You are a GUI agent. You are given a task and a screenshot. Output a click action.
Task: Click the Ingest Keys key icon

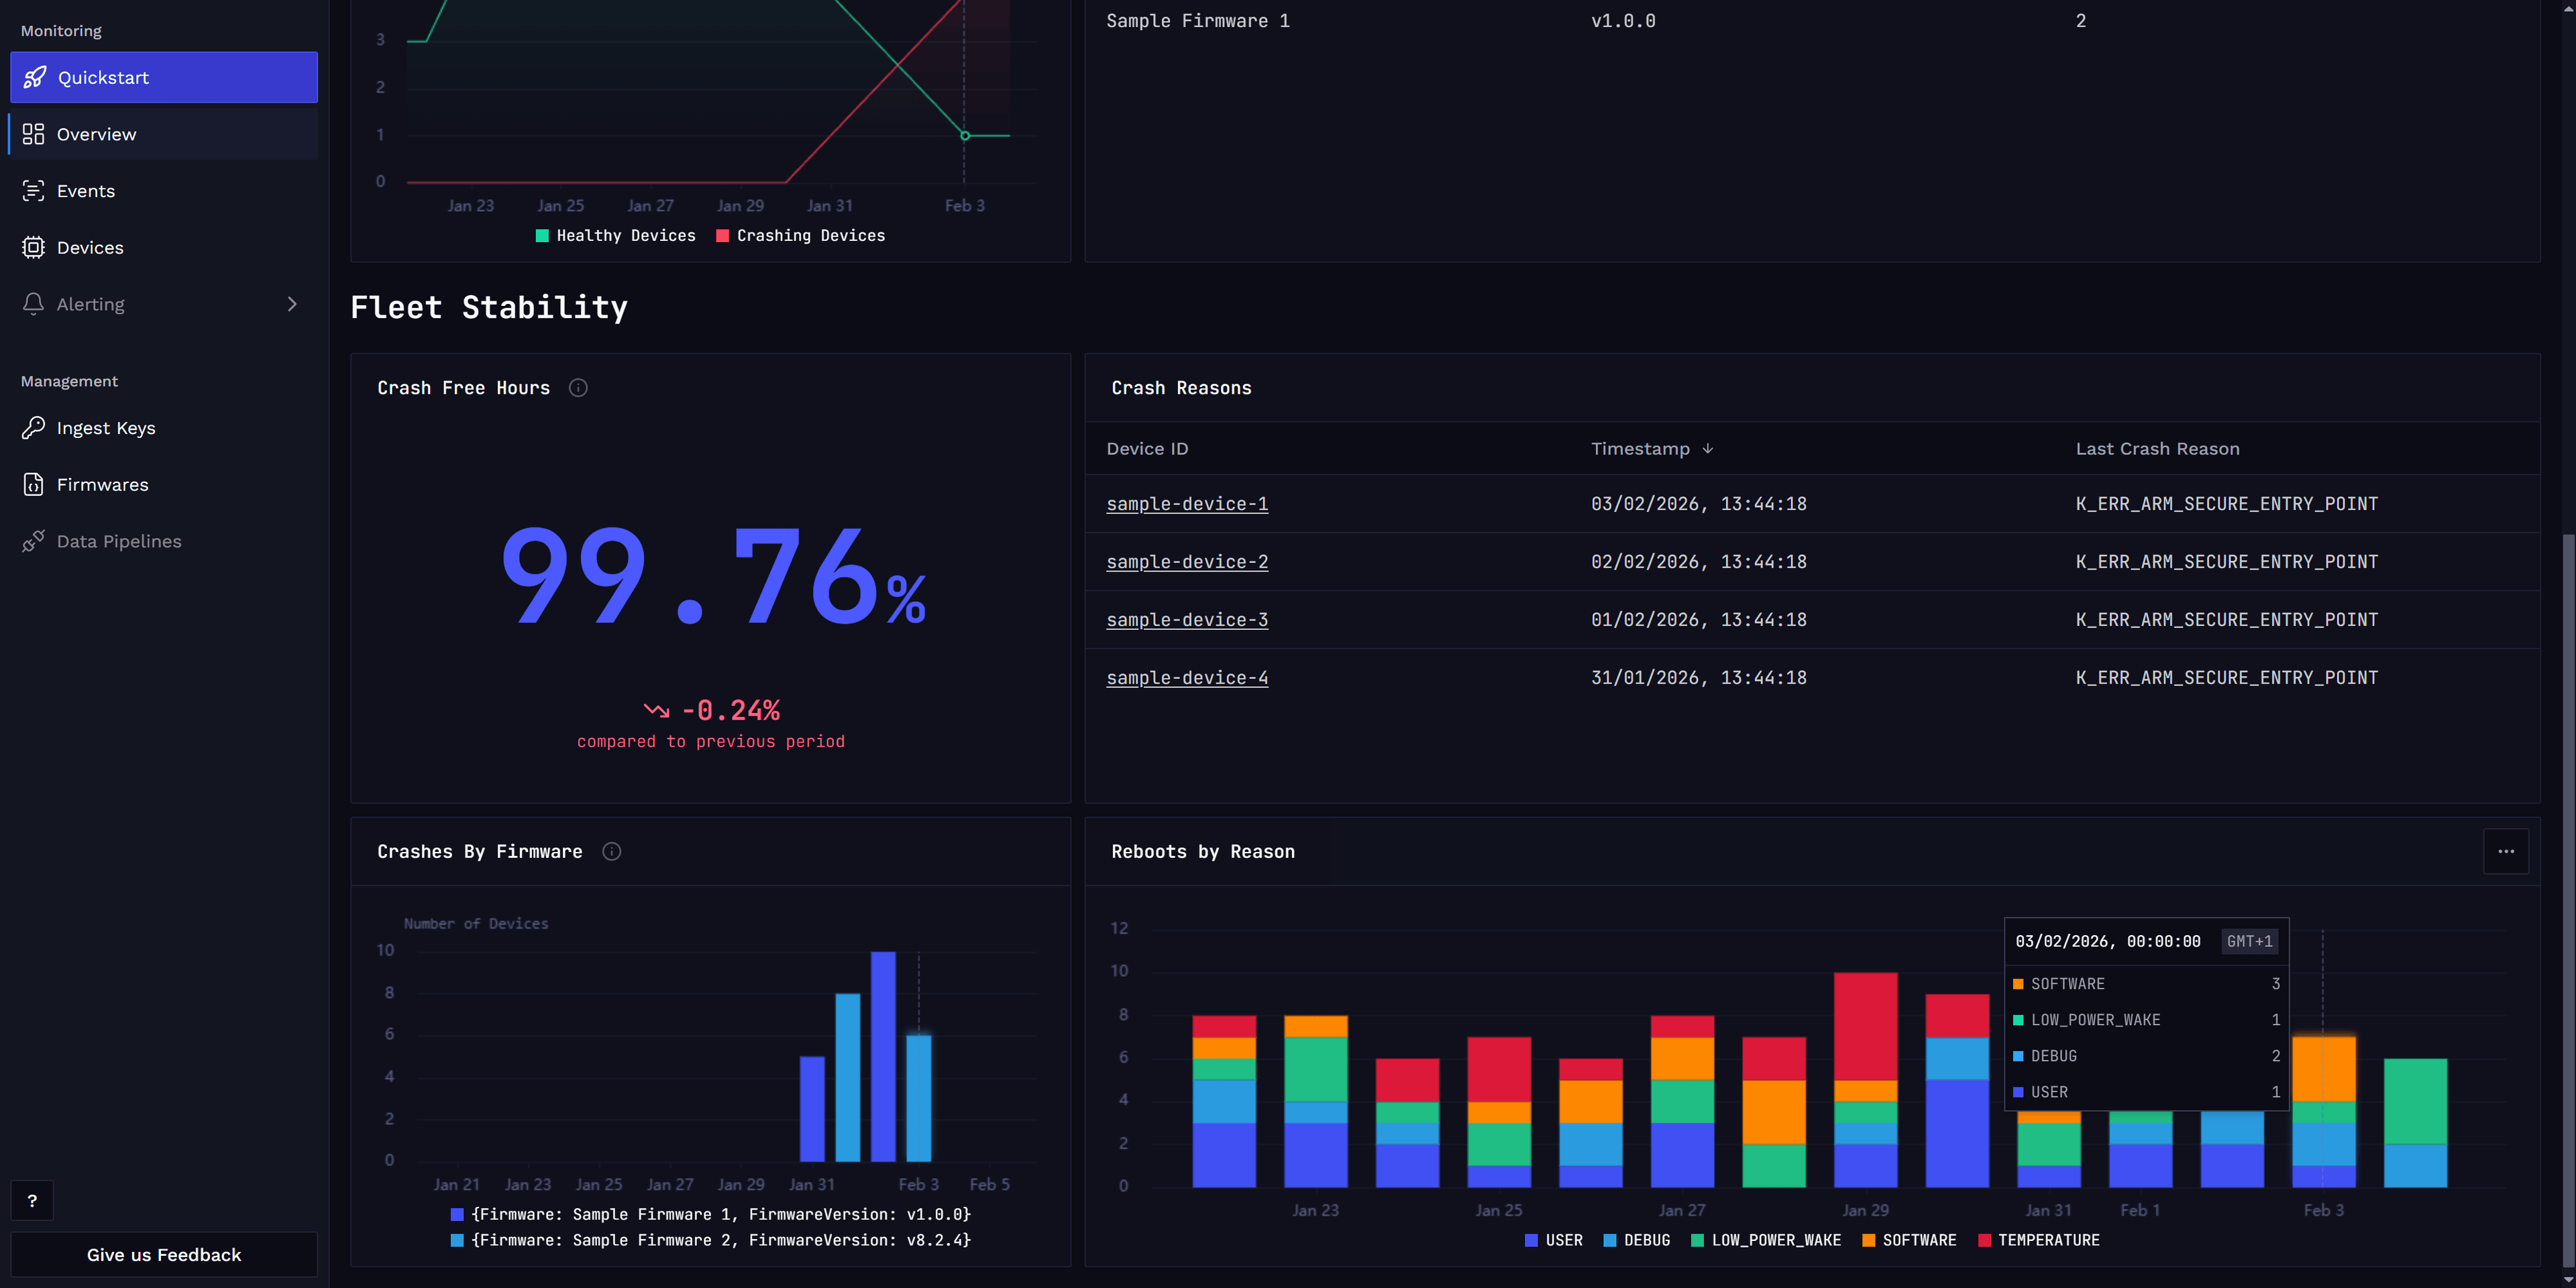(33, 428)
